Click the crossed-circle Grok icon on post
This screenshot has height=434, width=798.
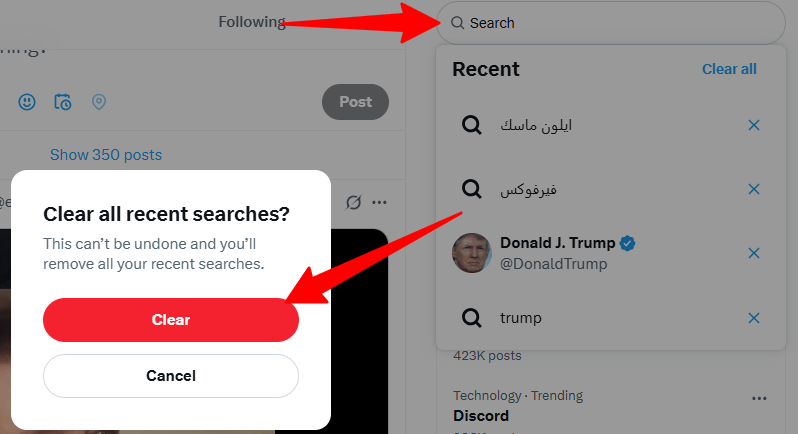coord(353,202)
